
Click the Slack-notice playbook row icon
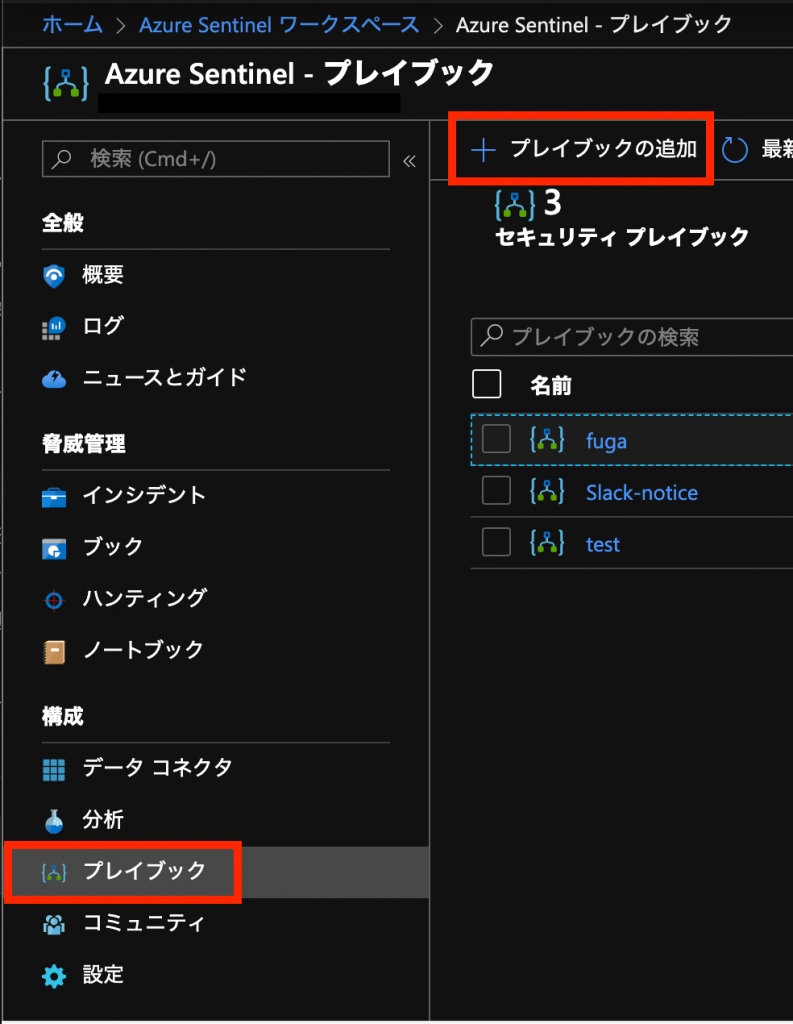coord(547,491)
